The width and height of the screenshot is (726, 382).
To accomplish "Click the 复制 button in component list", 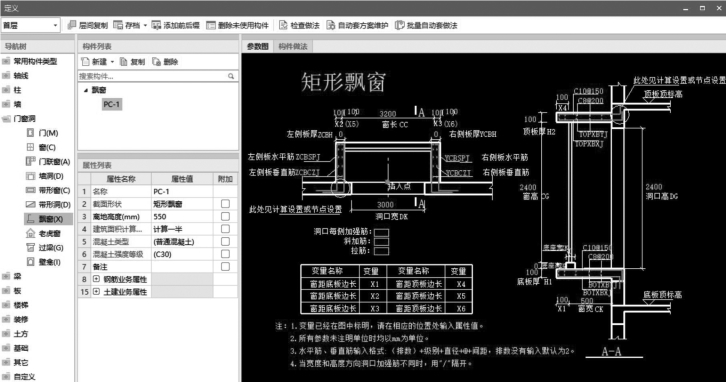I will [x=132, y=62].
